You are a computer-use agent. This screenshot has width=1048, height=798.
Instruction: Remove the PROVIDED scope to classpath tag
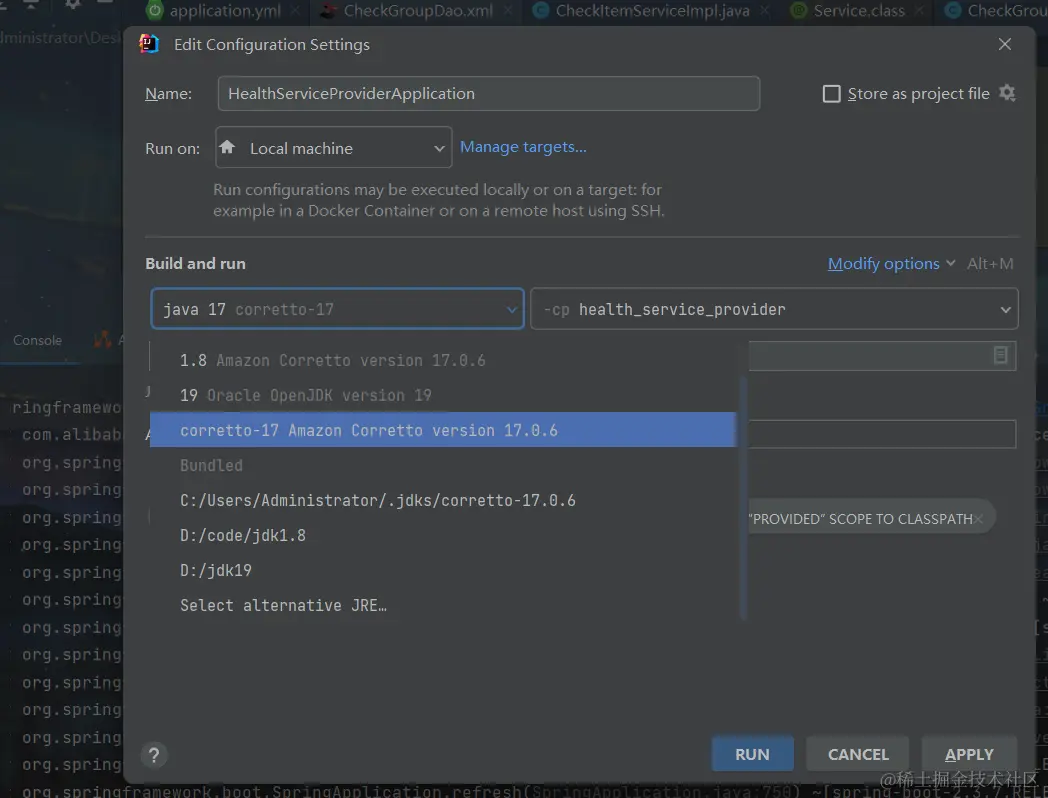click(x=978, y=519)
